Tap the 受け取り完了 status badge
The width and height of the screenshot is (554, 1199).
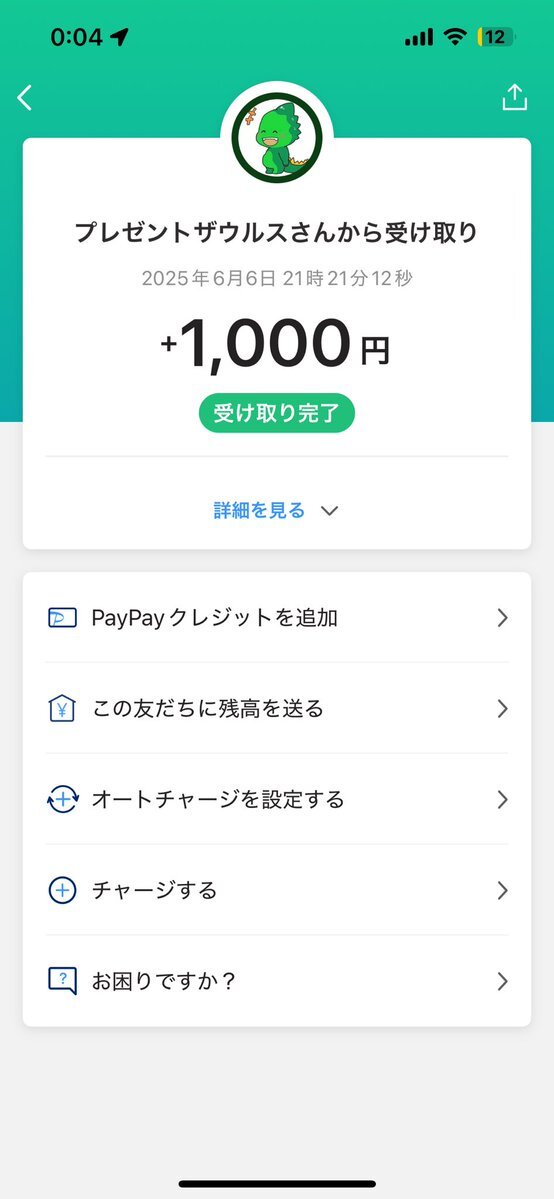click(x=277, y=413)
